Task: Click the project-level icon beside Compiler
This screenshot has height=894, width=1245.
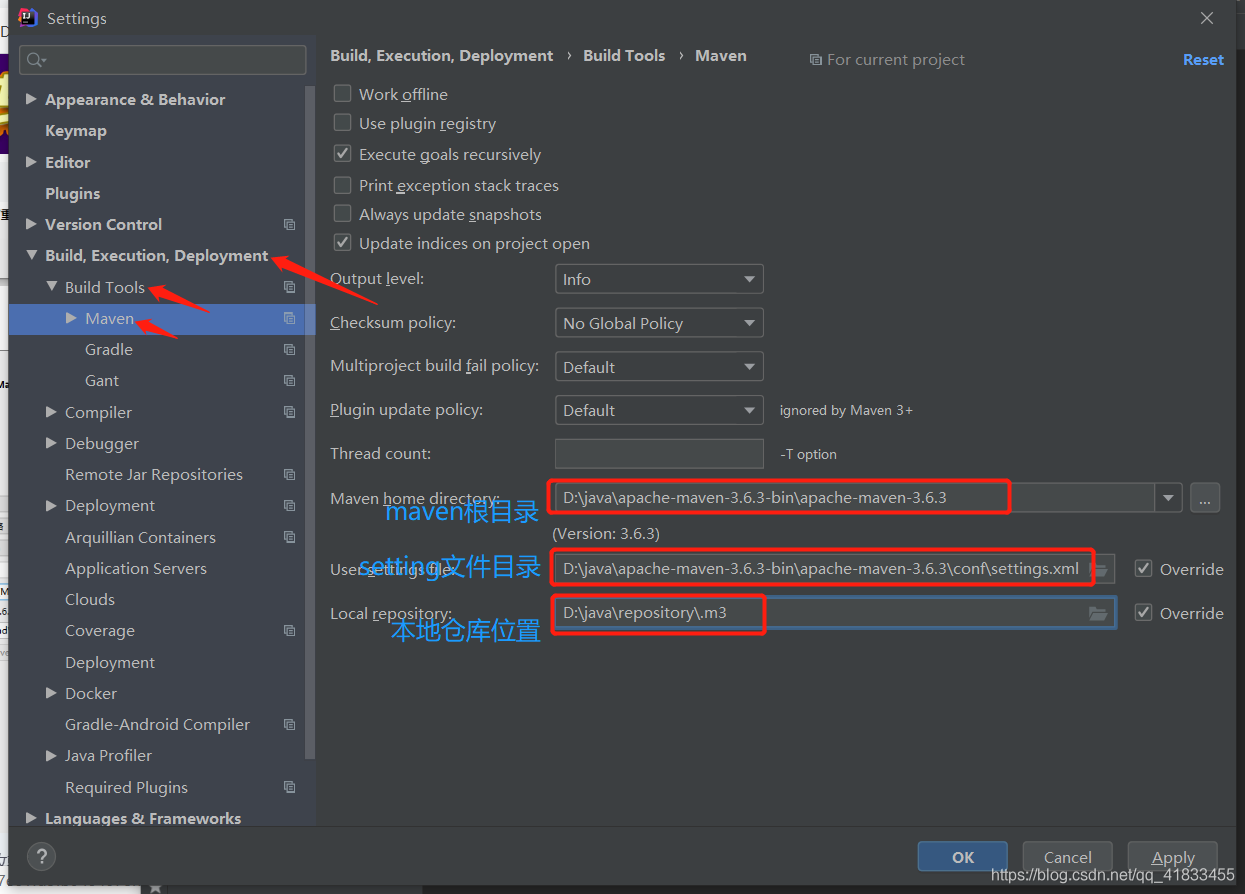Action: click(x=289, y=412)
